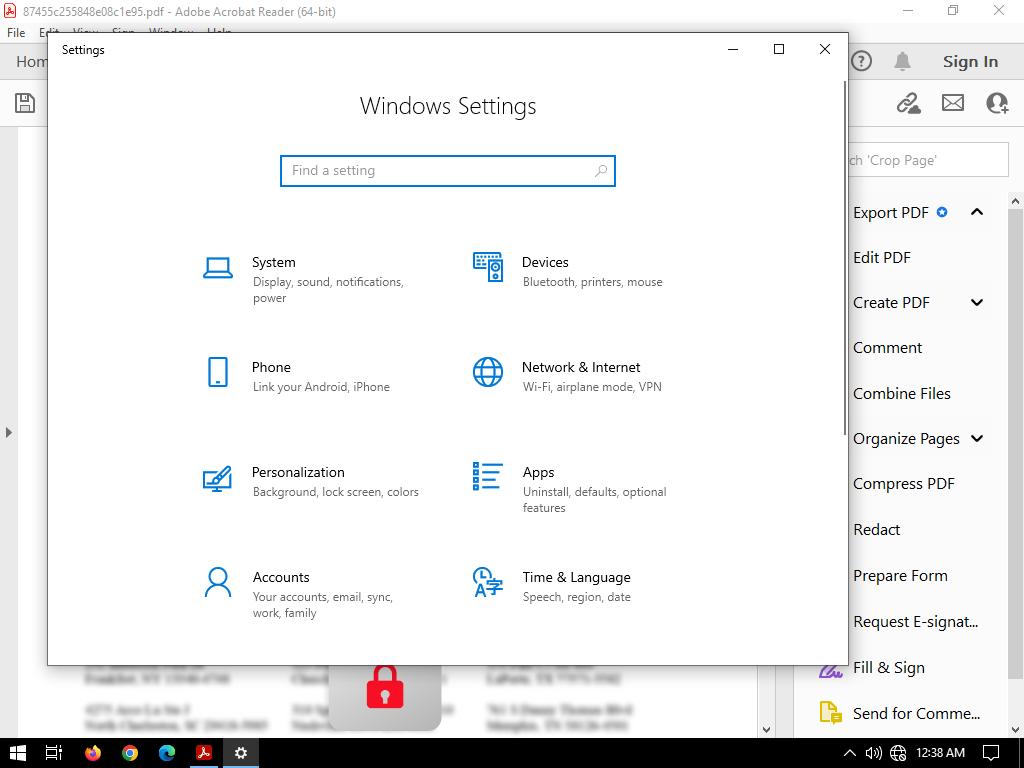Open Firefox from the taskbar
The image size is (1024, 768).
pos(93,753)
